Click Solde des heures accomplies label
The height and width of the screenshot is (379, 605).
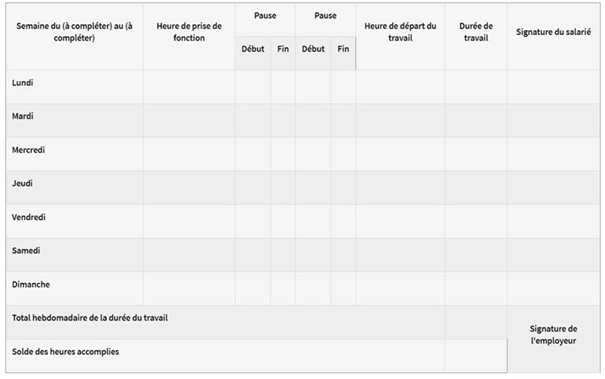(x=65, y=352)
